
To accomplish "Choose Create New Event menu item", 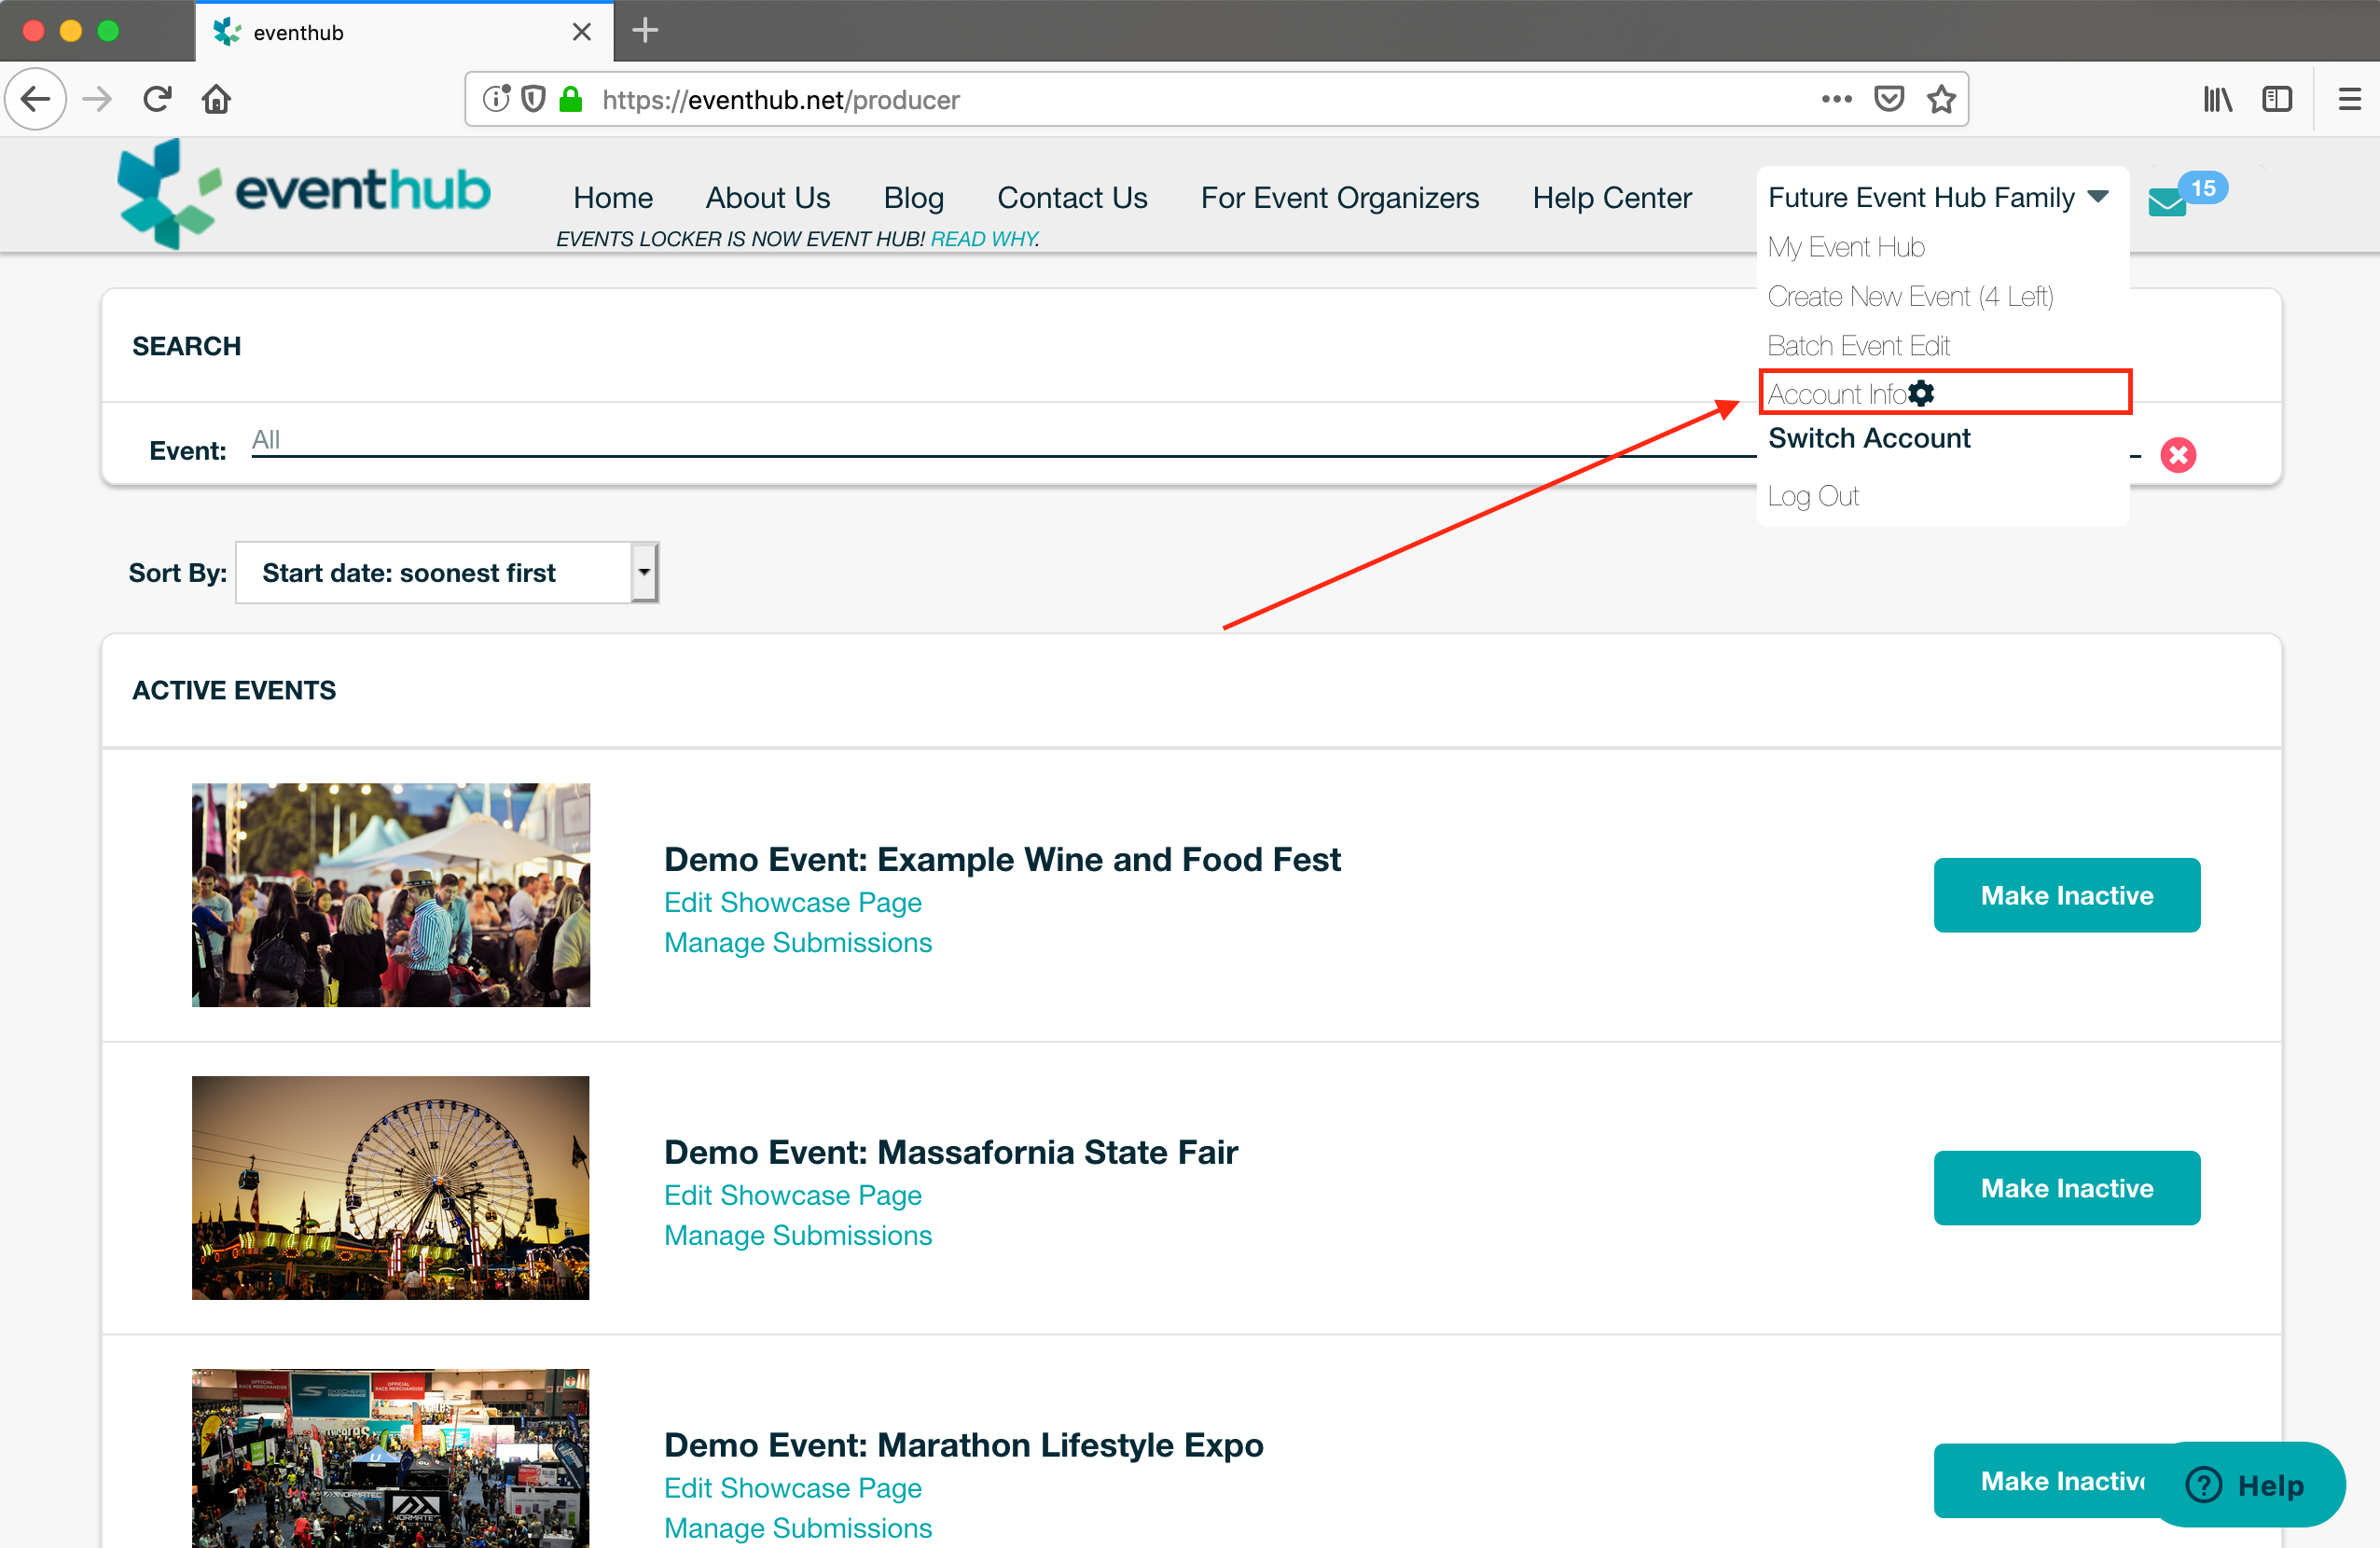I will coord(1909,296).
